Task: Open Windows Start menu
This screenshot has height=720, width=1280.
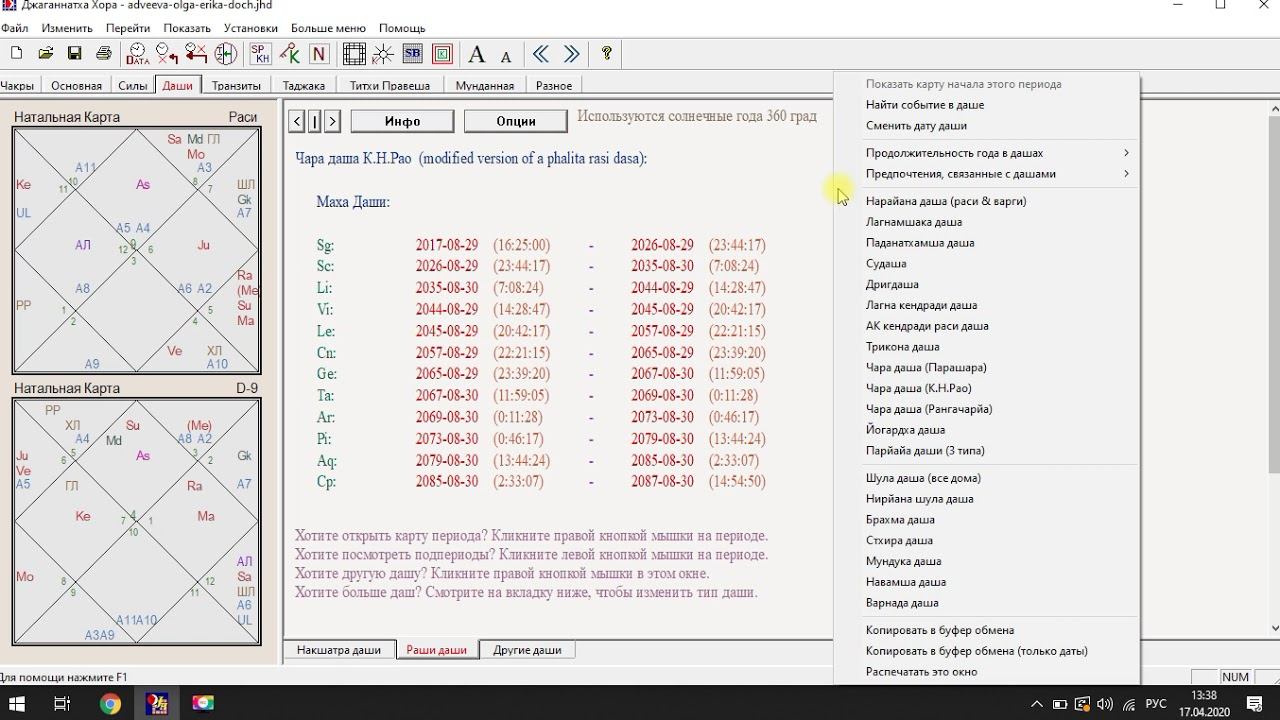Action: click(x=17, y=703)
